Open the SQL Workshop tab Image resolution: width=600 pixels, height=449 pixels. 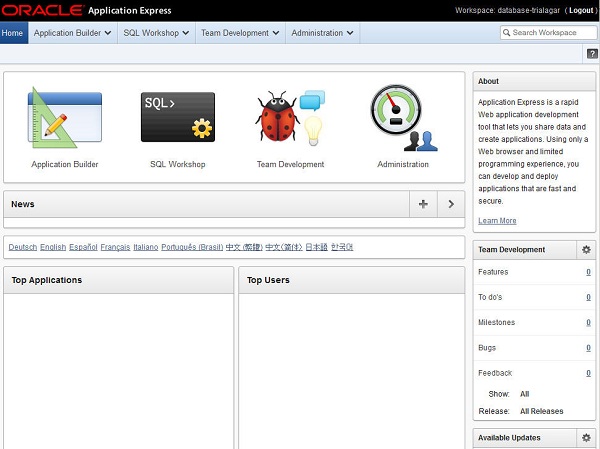click(x=156, y=33)
